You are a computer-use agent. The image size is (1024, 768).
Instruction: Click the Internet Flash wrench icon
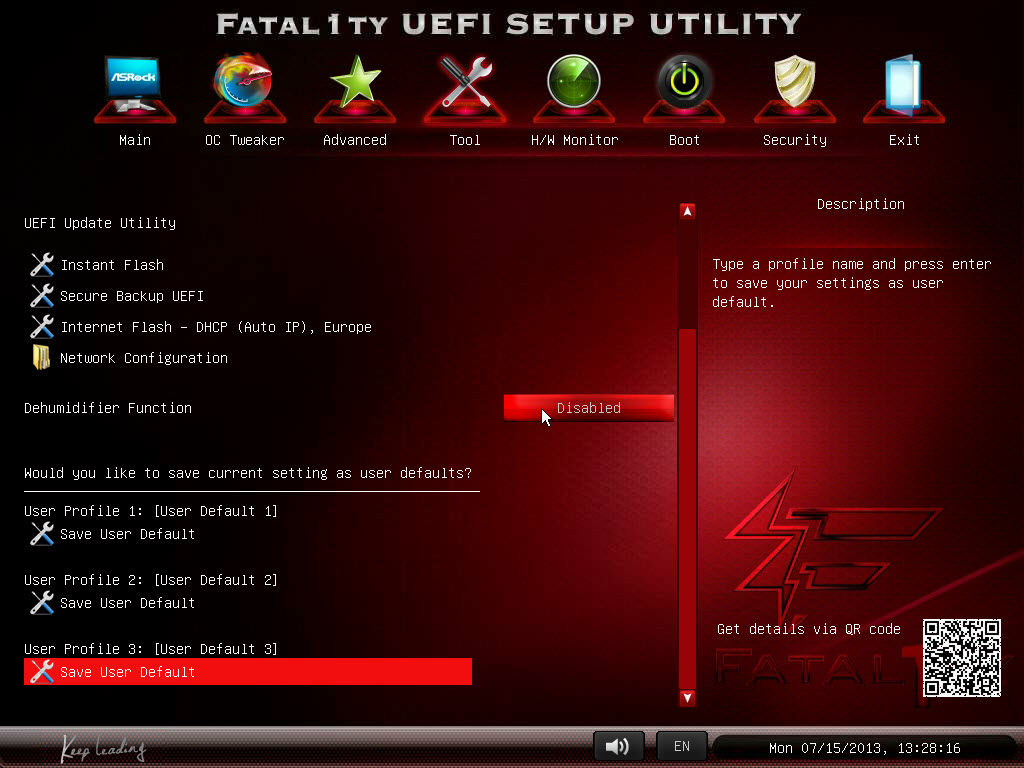[x=42, y=327]
